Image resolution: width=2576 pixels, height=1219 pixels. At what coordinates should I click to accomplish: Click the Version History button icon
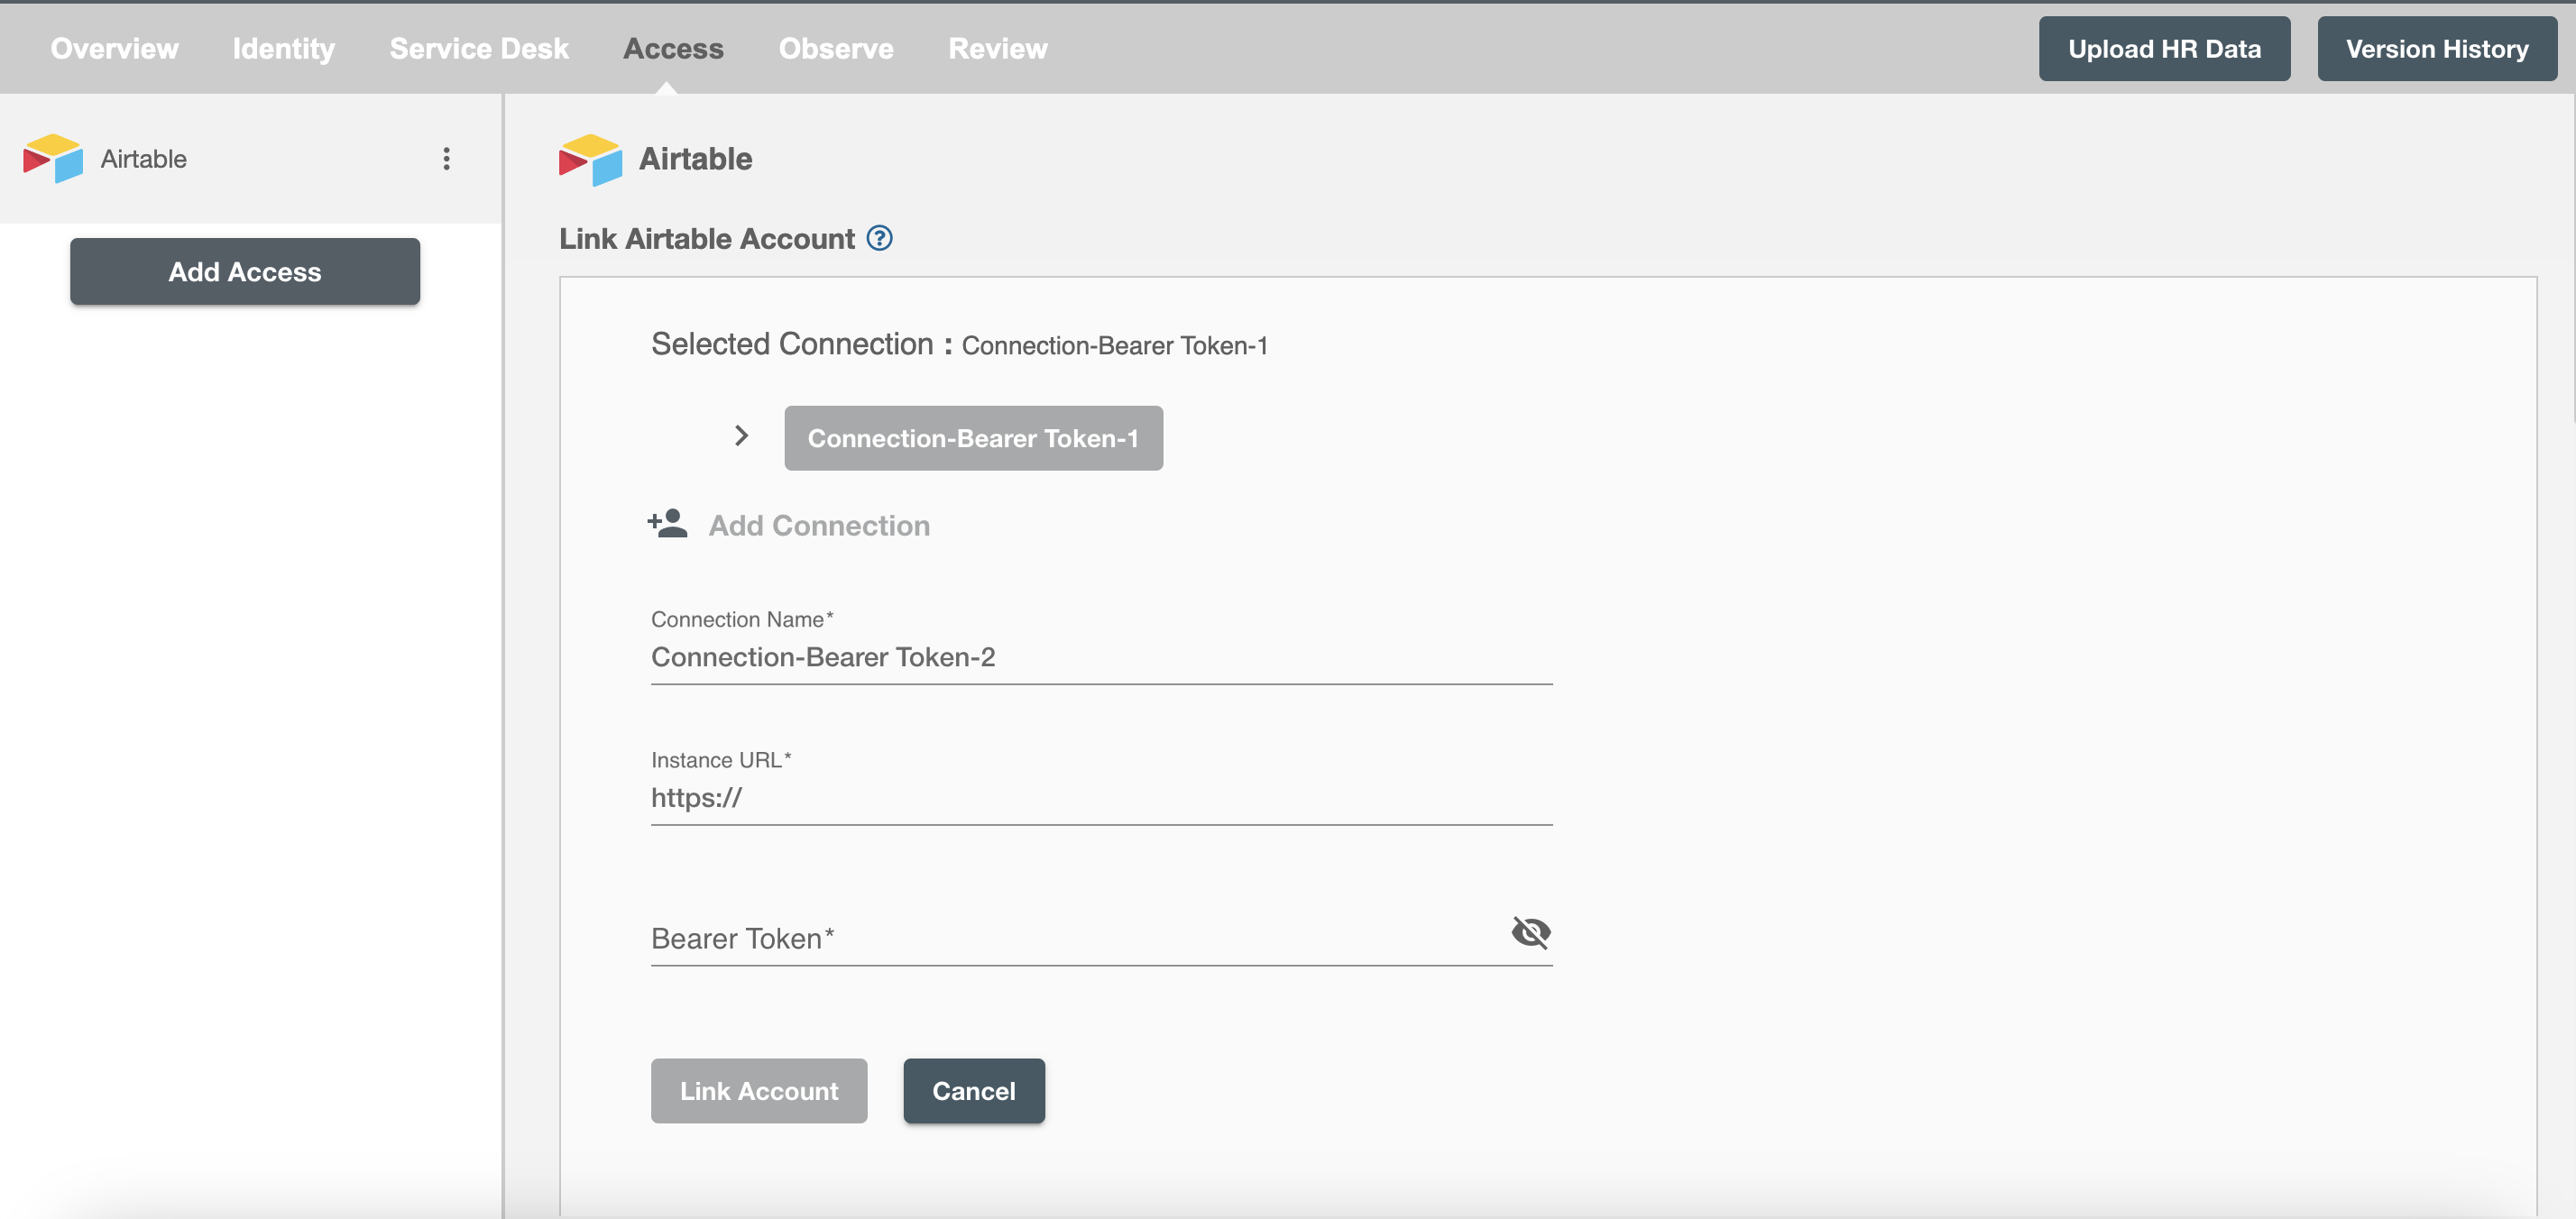(2438, 48)
